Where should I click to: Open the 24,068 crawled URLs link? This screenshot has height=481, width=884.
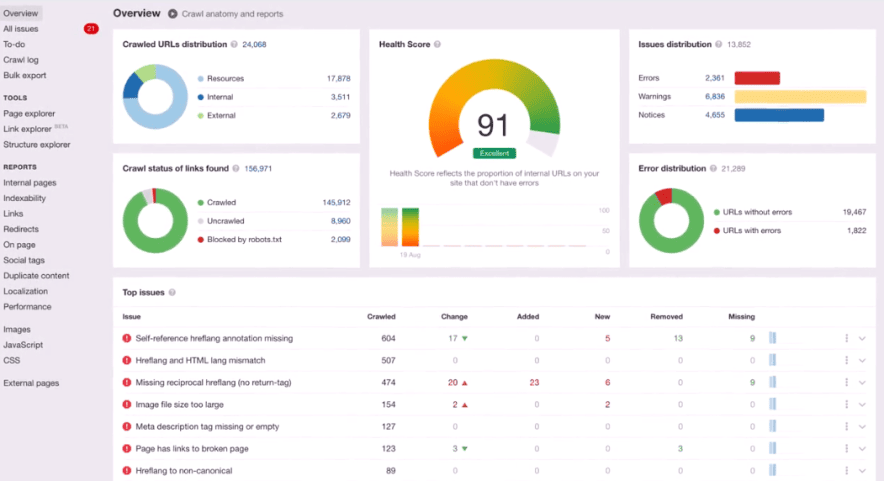click(x=254, y=45)
